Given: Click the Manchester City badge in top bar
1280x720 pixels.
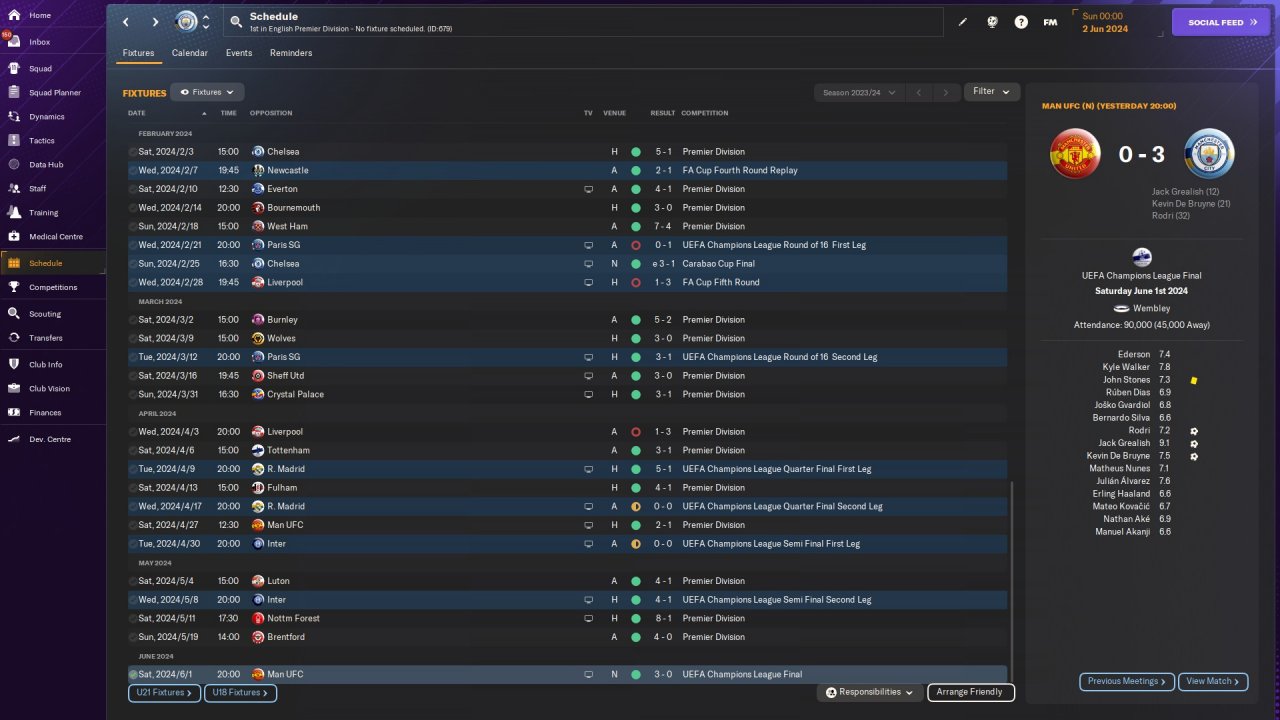Looking at the screenshot, I should [186, 22].
